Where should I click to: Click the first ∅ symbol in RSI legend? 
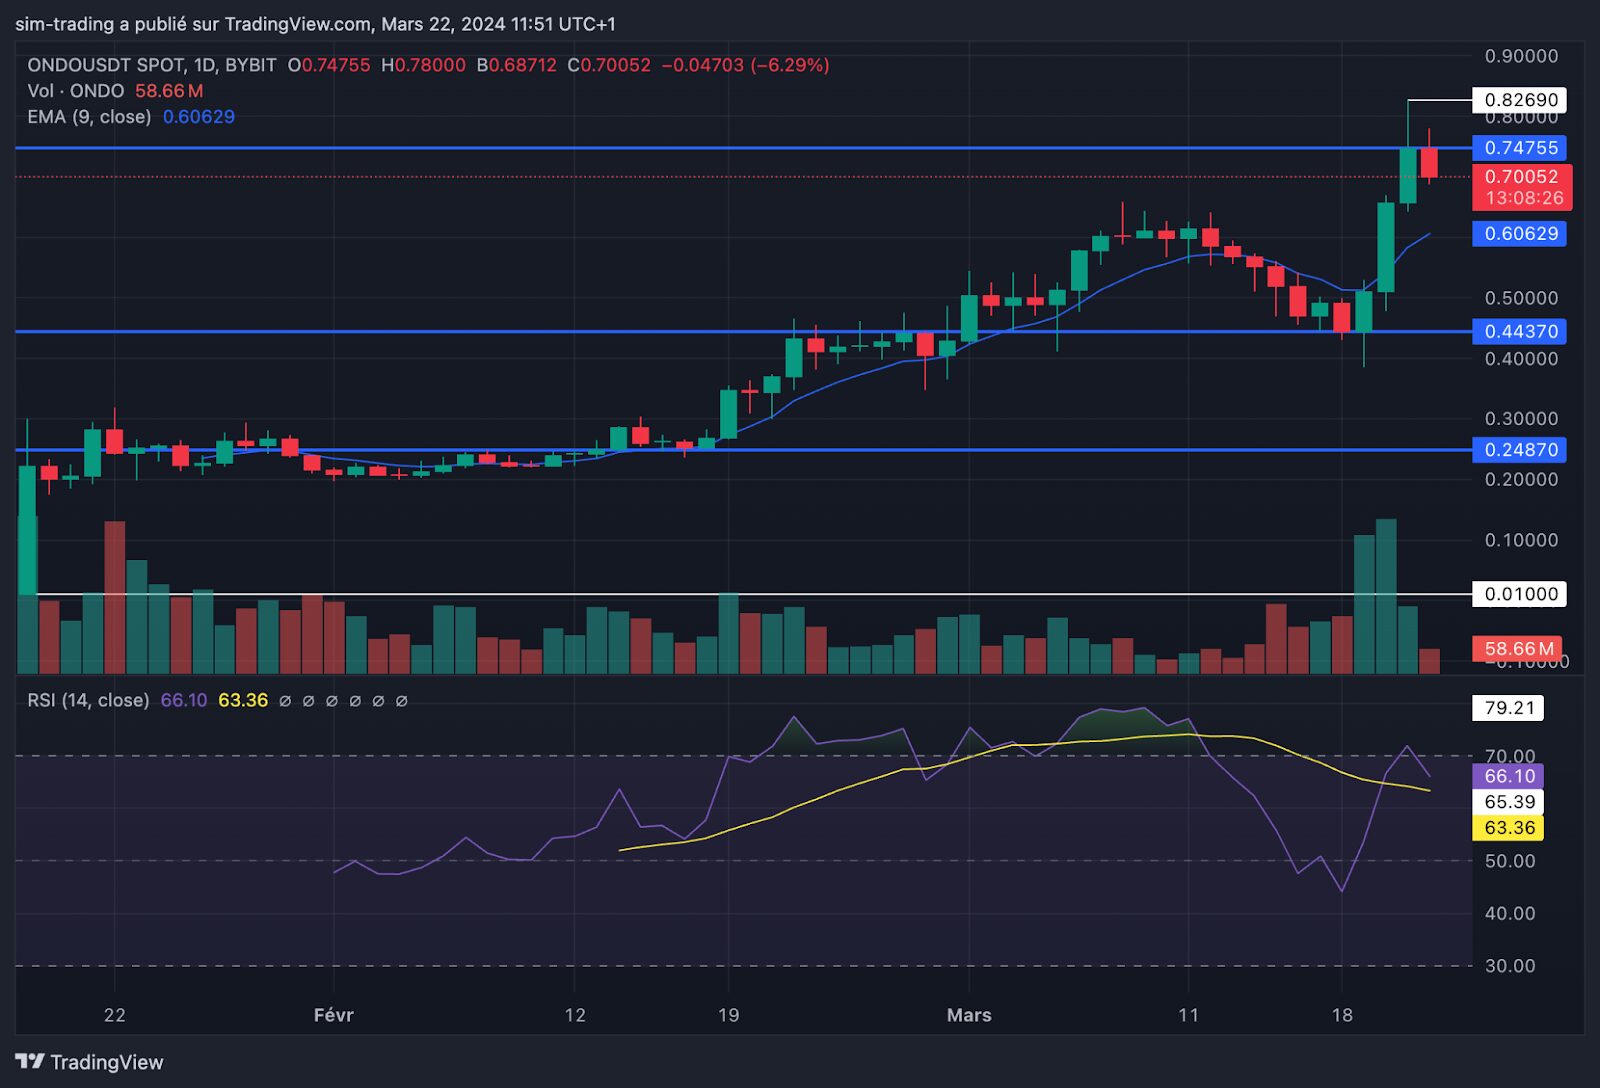click(285, 701)
